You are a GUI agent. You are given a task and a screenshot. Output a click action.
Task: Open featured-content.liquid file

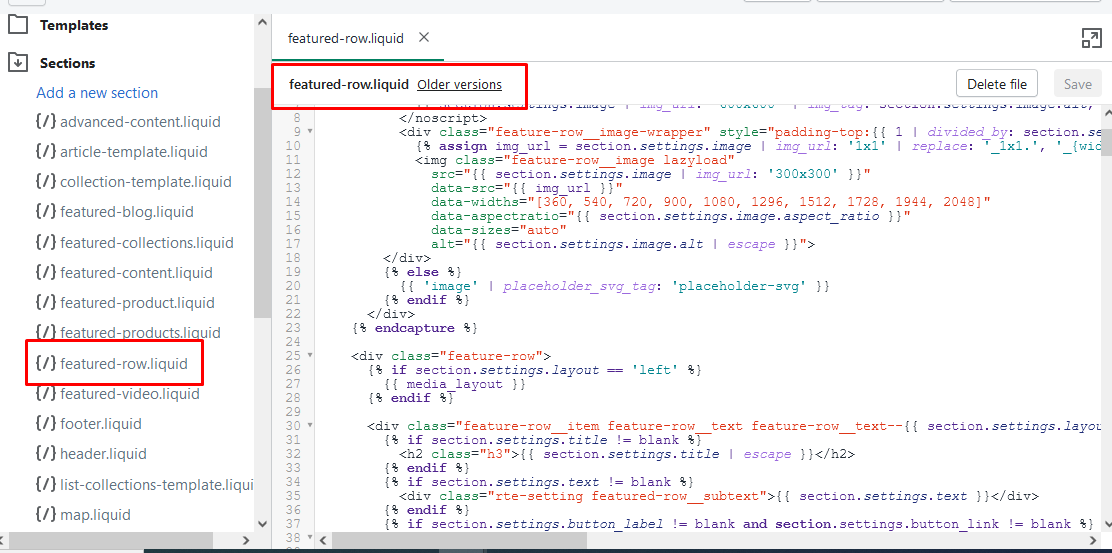click(x=136, y=273)
